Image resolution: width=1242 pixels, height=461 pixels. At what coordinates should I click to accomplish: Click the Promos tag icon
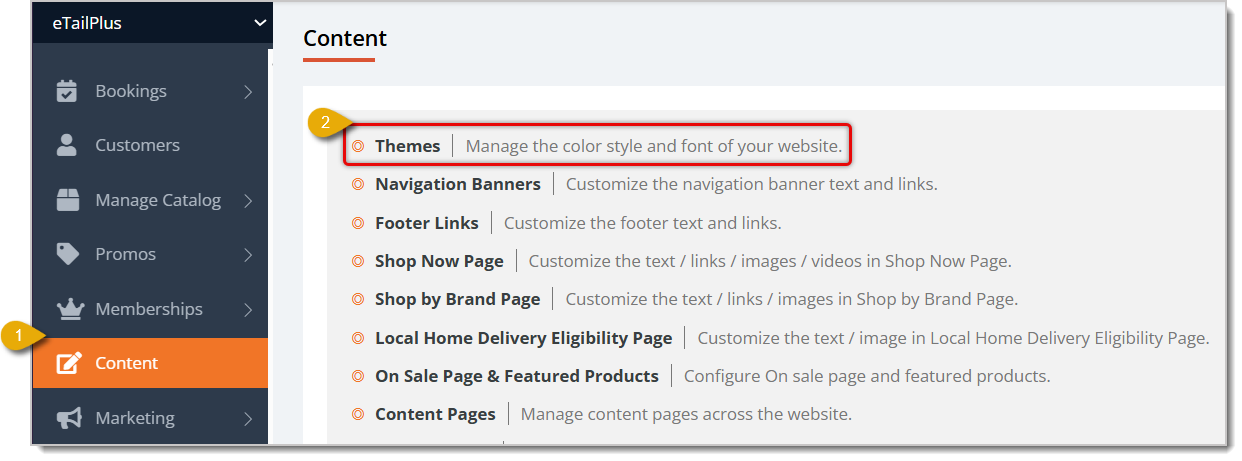(67, 254)
